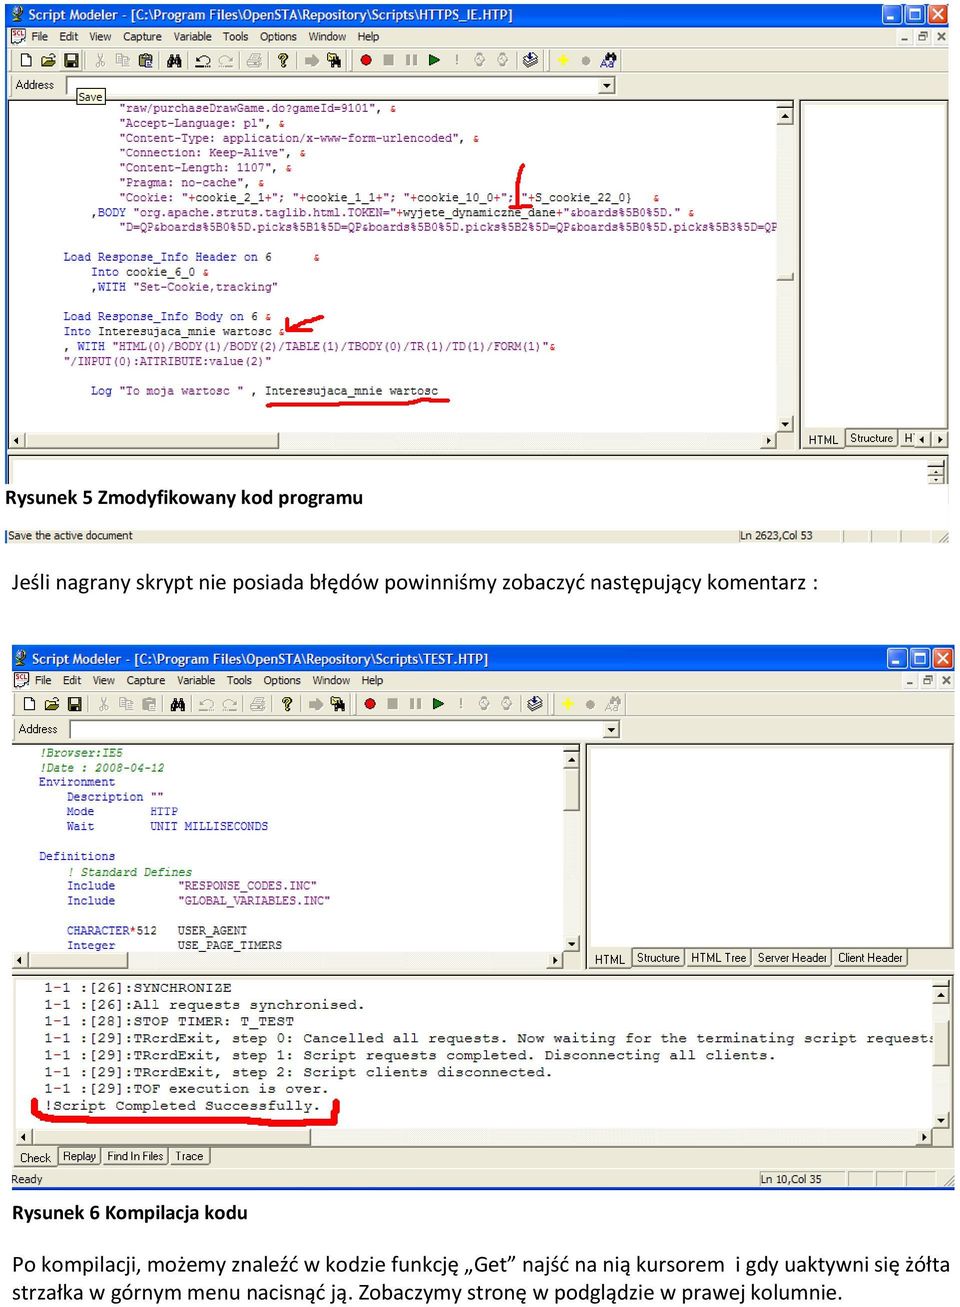Open File menu in HTTPS_IE.HTP window
960x1307 pixels.
pos(39,37)
